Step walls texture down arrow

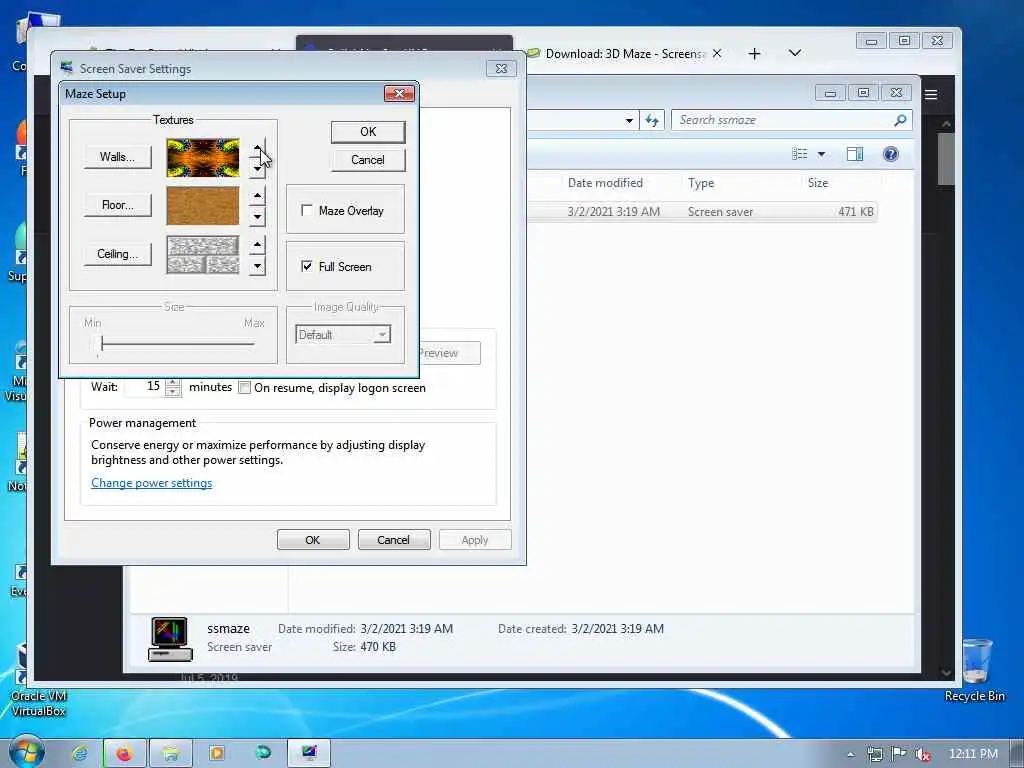257,168
